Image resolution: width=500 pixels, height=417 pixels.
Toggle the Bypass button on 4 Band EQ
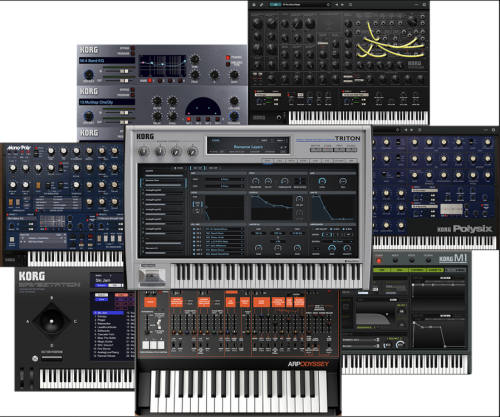133,49
